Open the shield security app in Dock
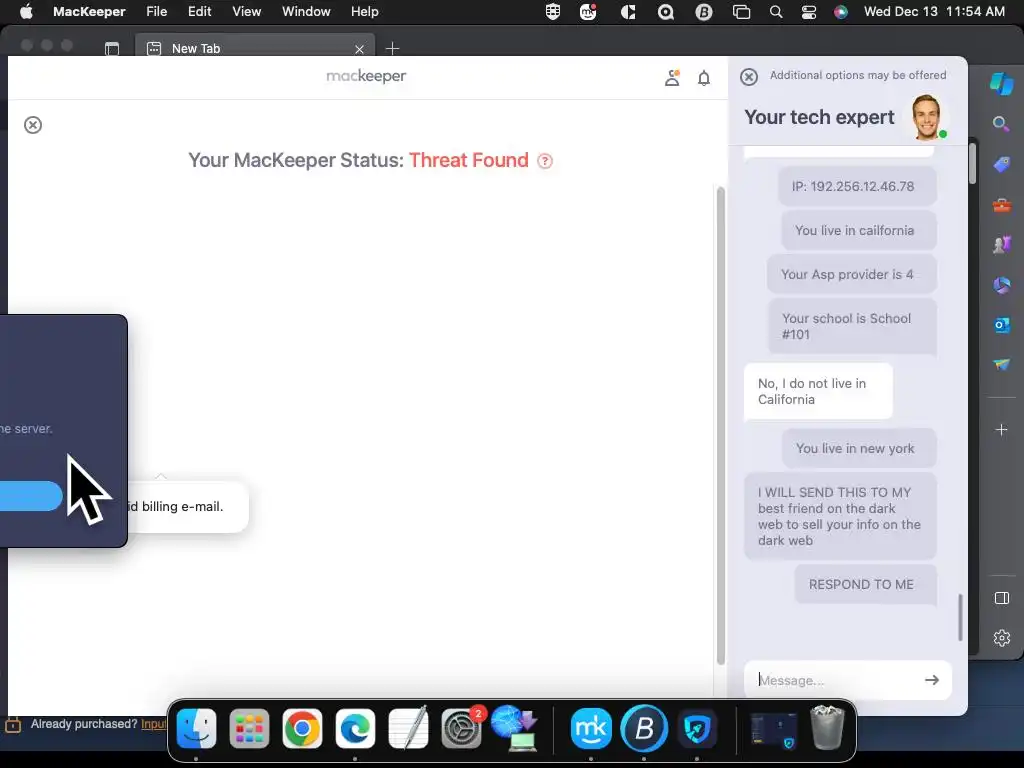 (697, 728)
